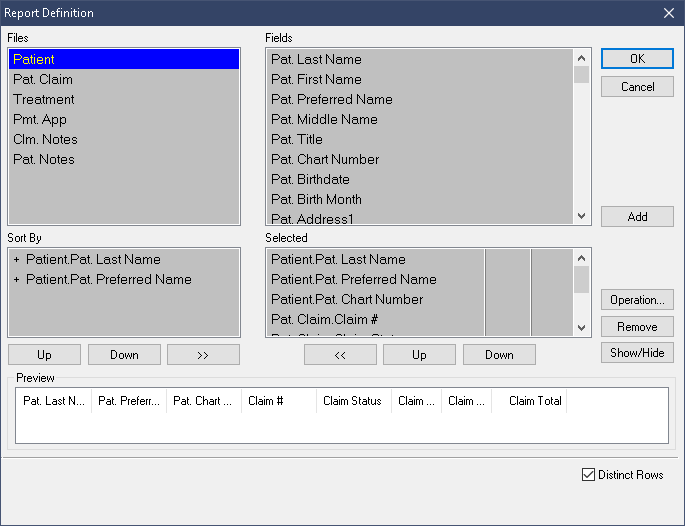The width and height of the screenshot is (685, 526).
Task: Choose Pat. Chart Number in Fields list
Action: (x=325, y=159)
